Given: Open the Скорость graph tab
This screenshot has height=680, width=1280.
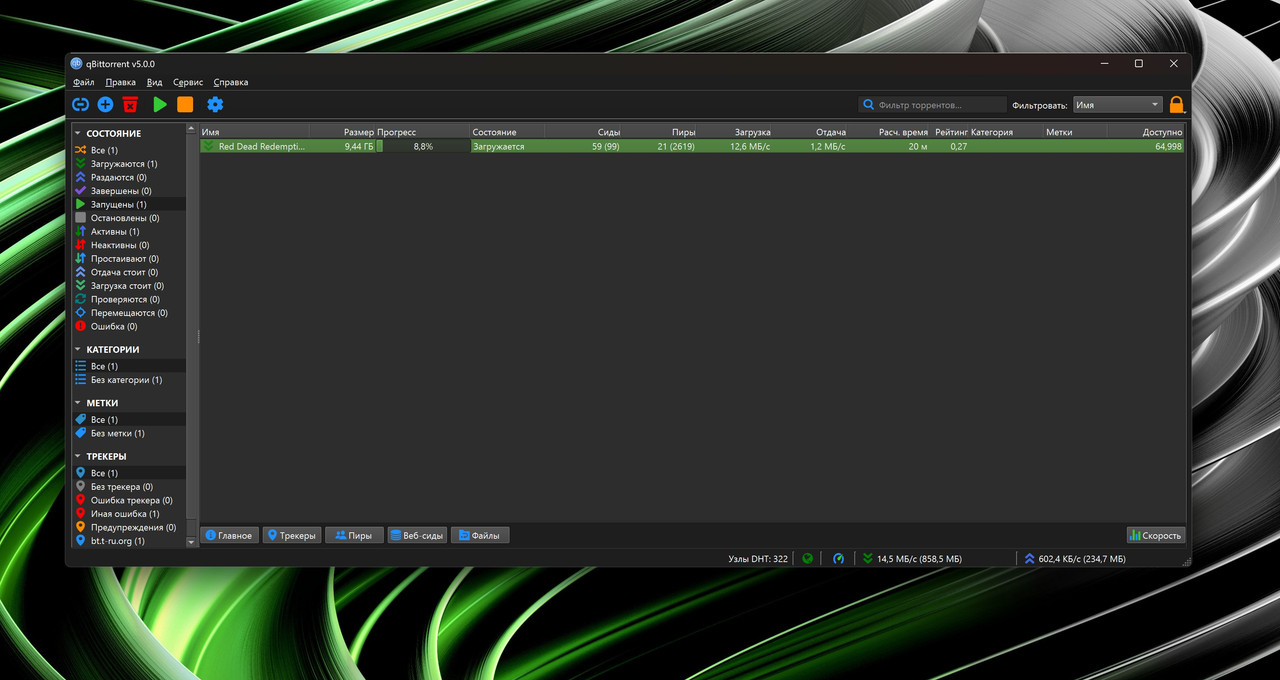Looking at the screenshot, I should point(1155,535).
